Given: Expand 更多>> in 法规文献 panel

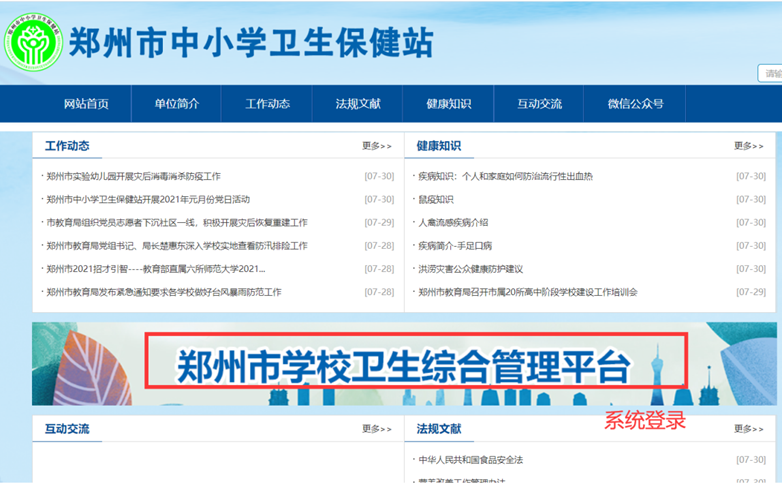Looking at the screenshot, I should coord(749,429).
